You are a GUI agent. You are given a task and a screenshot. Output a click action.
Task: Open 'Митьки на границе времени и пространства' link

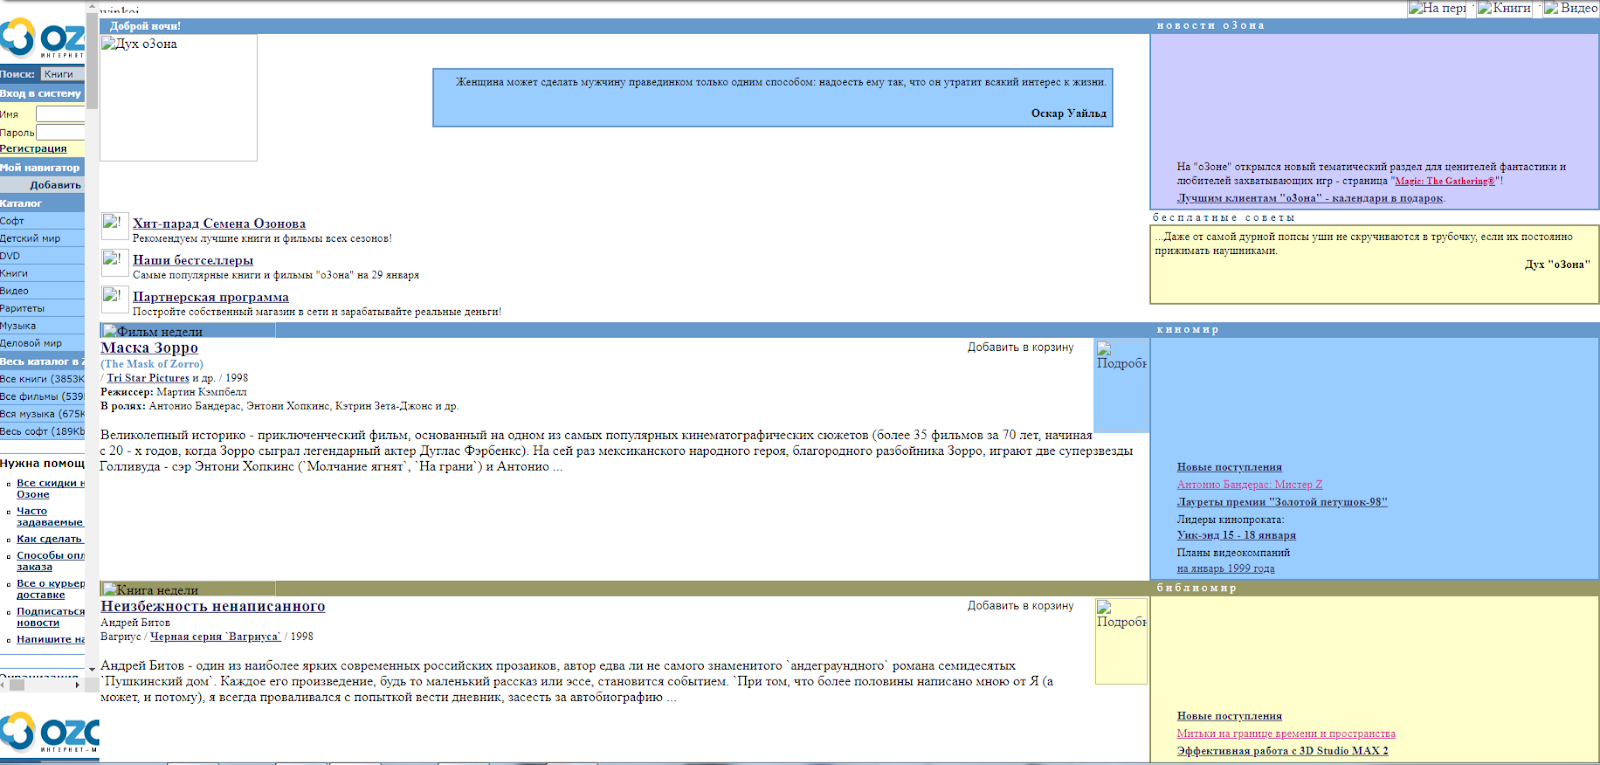click(1286, 734)
